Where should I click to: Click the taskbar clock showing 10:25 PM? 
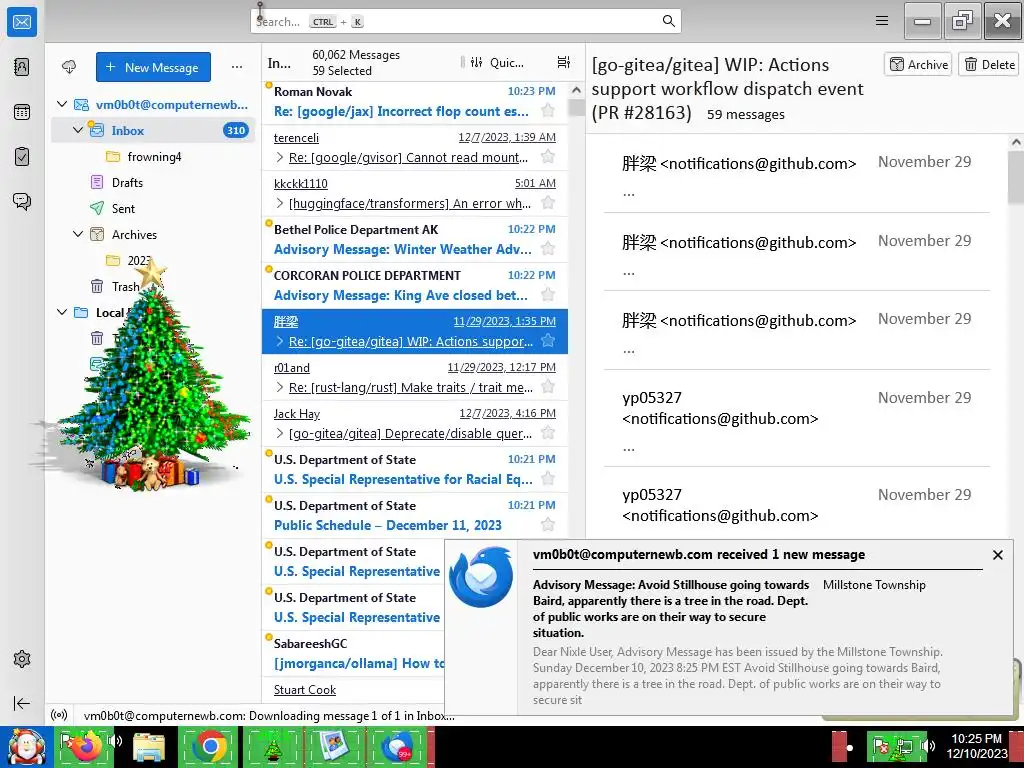[976, 746]
